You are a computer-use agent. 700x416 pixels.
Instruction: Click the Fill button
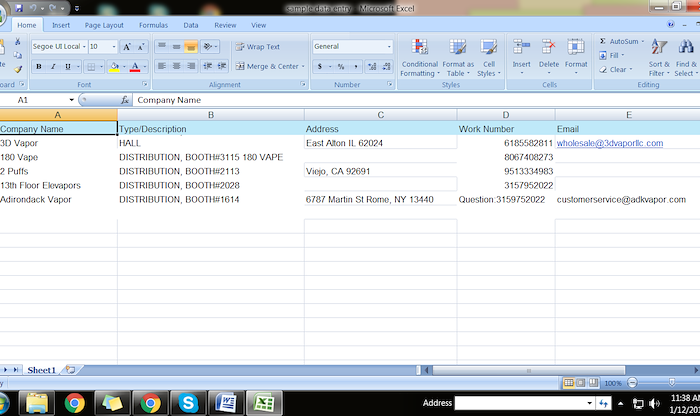pyautogui.click(x=612, y=55)
